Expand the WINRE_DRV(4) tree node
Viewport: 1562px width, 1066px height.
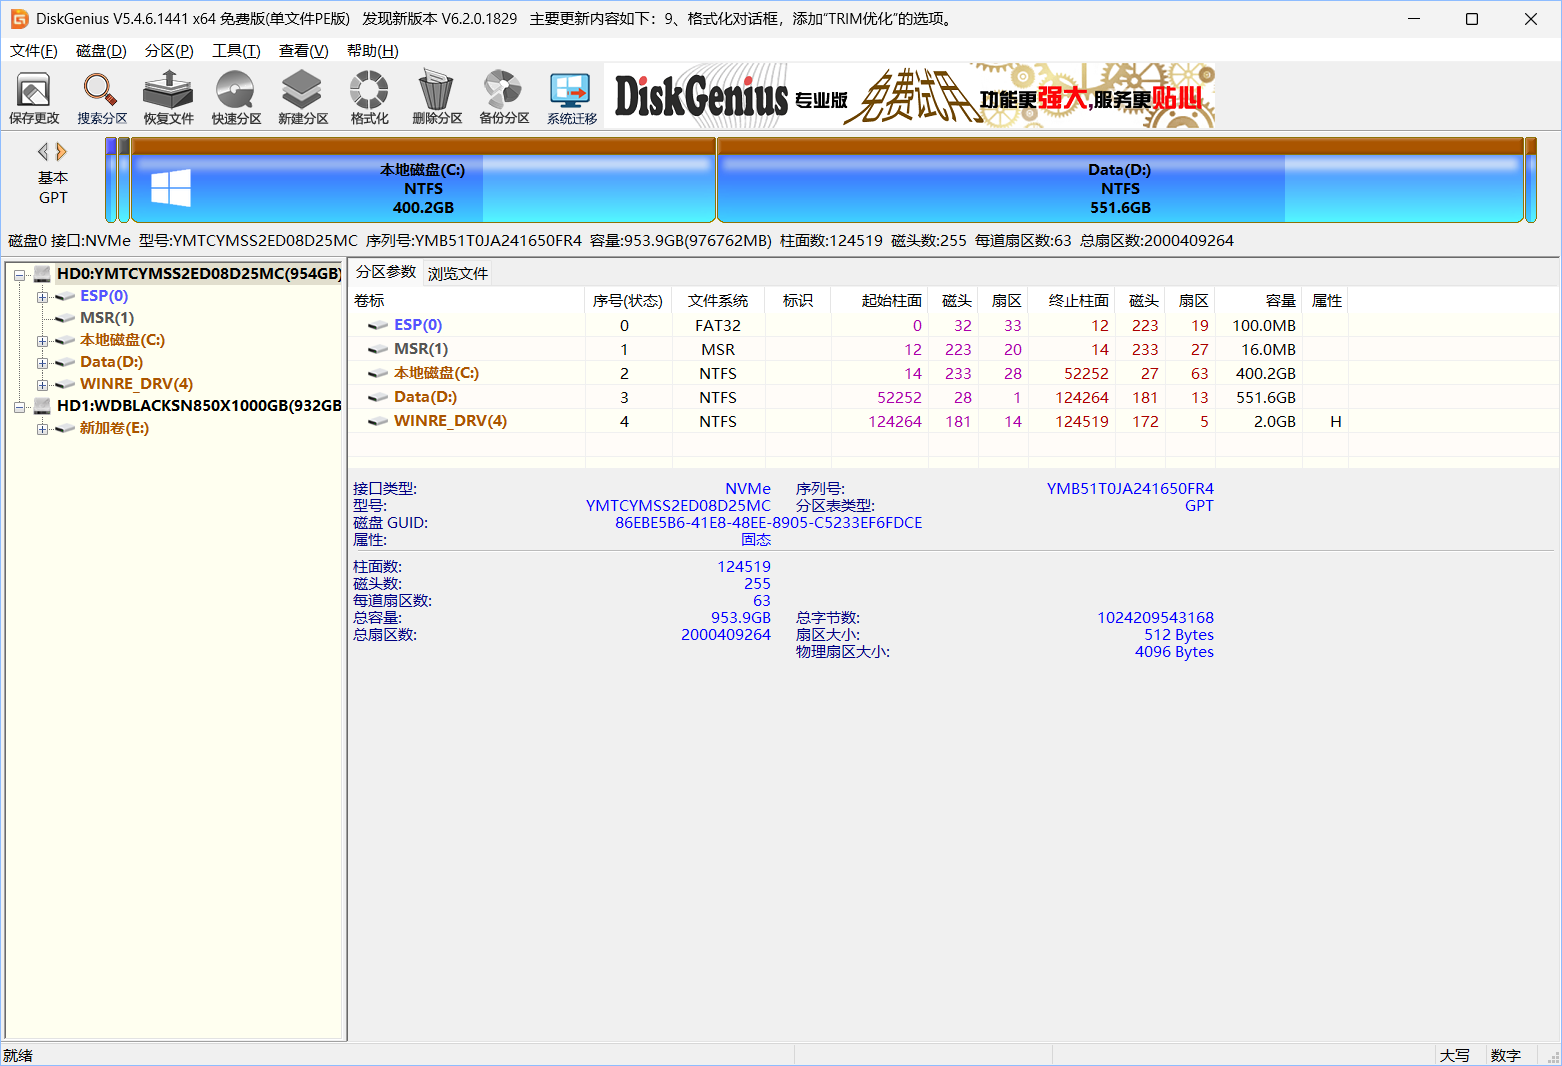click(x=42, y=384)
